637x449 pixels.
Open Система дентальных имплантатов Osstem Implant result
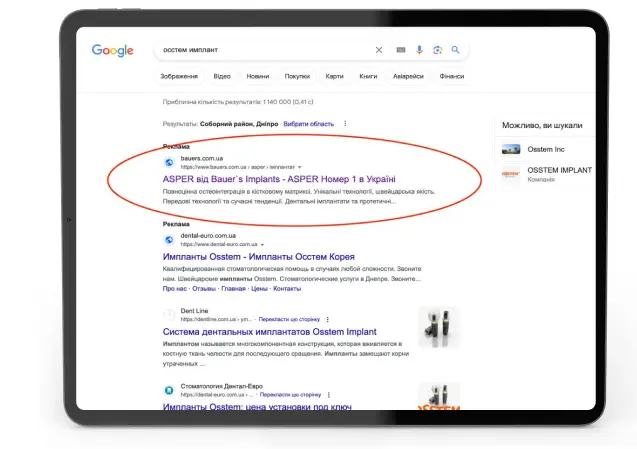tap(270, 332)
